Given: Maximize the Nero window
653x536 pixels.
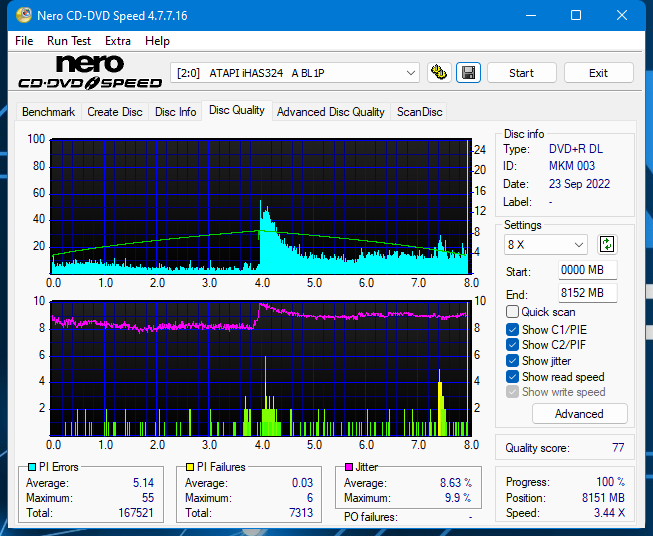Looking at the screenshot, I should tap(576, 15).
